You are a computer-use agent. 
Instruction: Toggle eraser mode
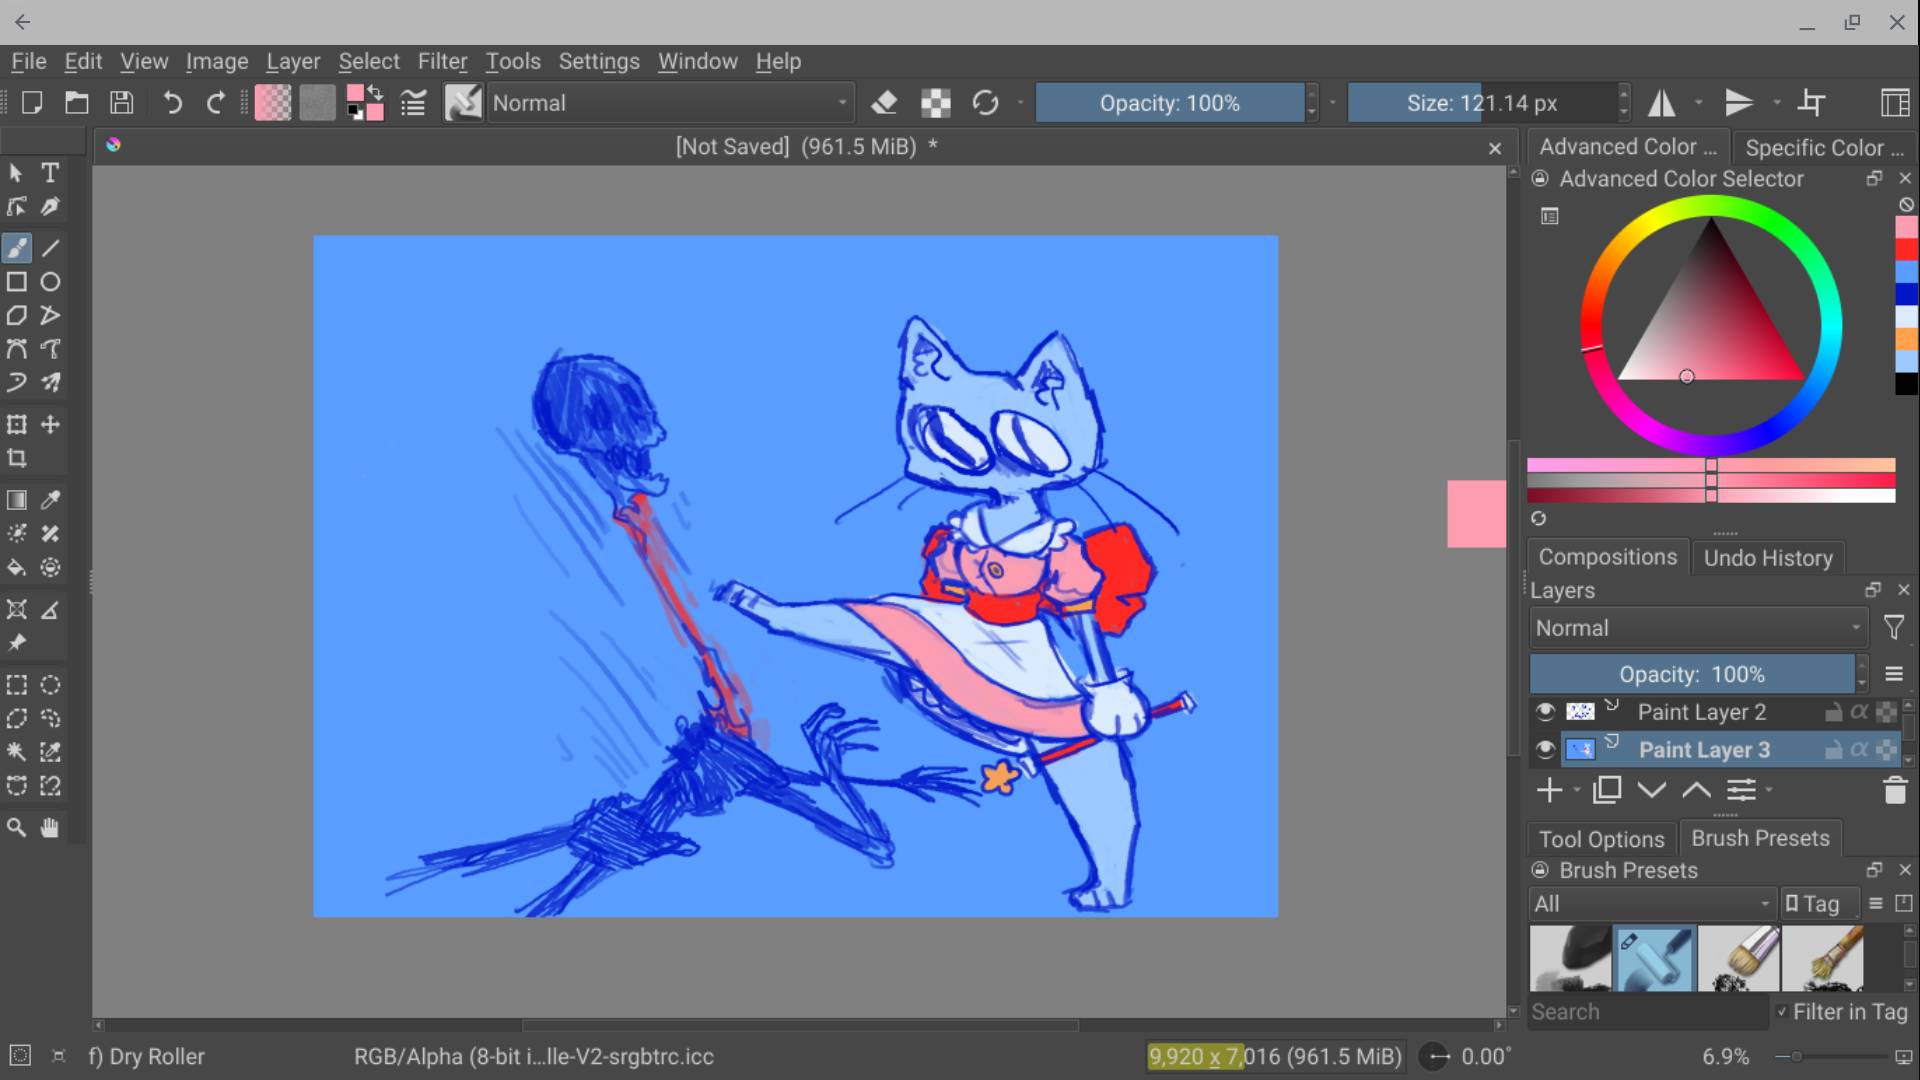click(884, 103)
